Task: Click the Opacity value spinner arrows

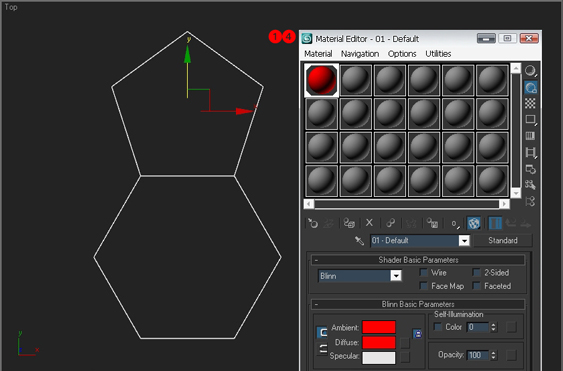Action: [x=493, y=355]
